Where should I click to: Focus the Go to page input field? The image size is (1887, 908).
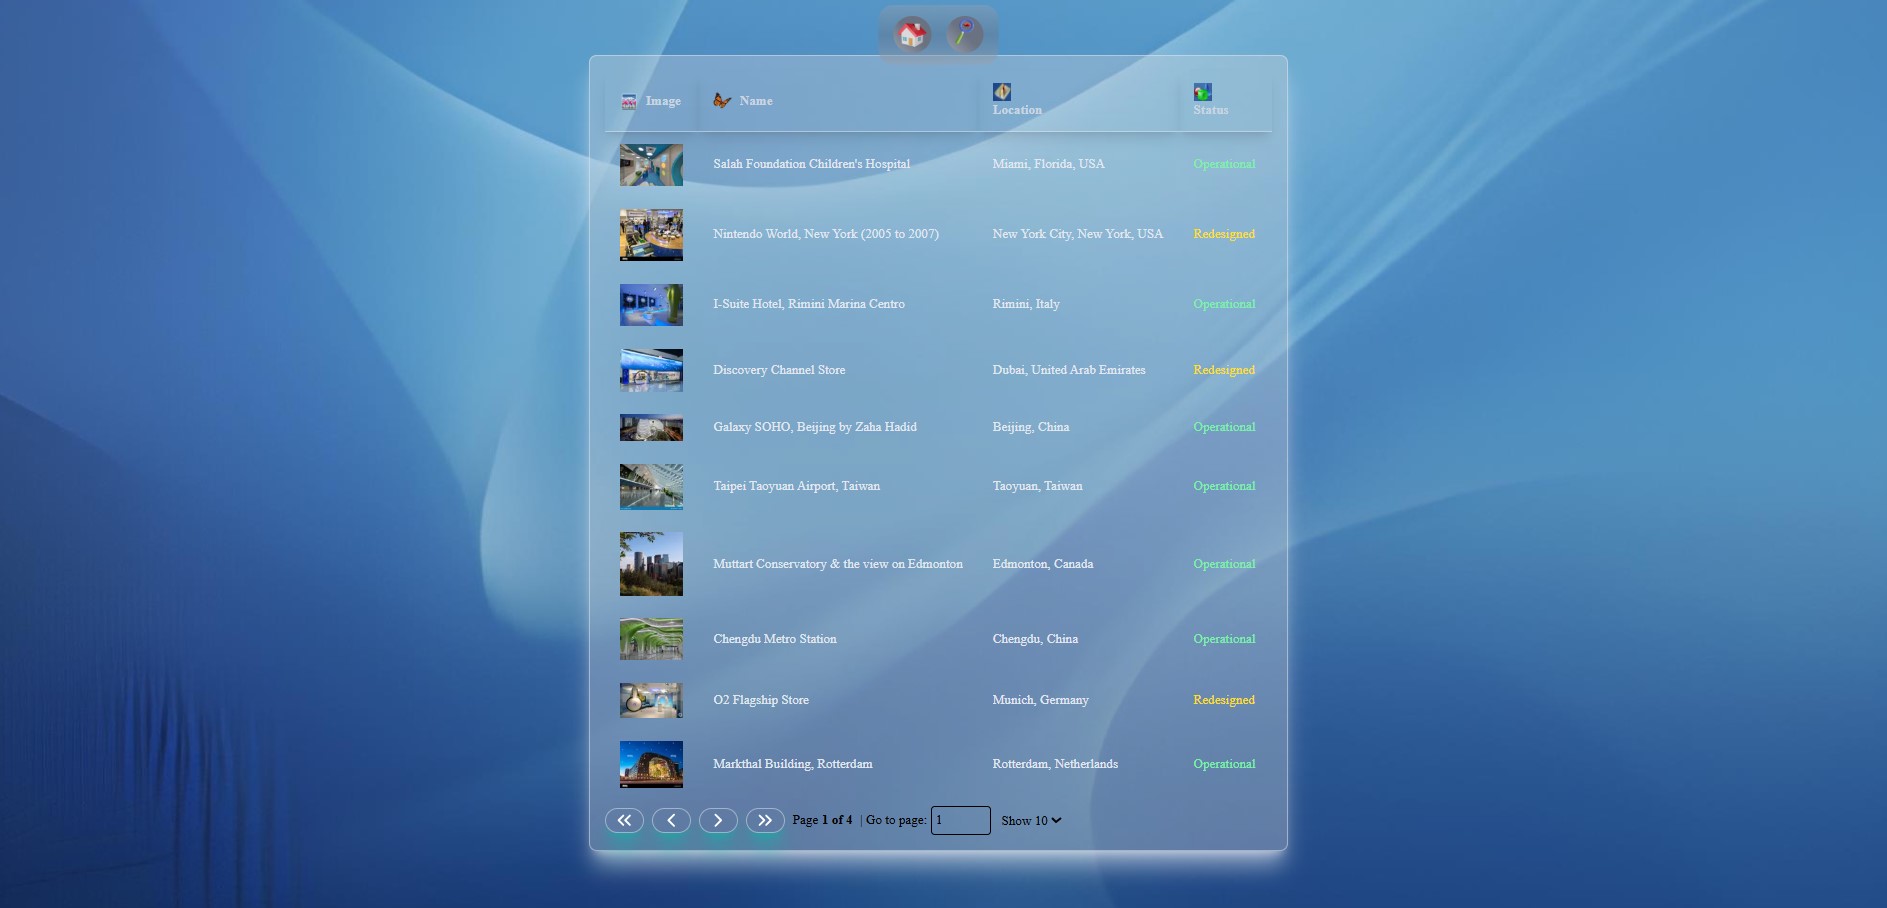point(960,820)
